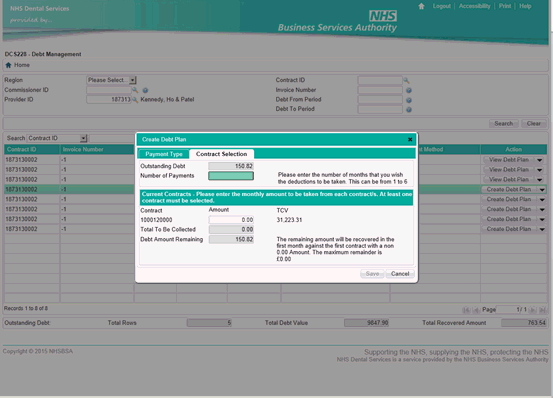Click the Provider ID input field

click(x=109, y=100)
